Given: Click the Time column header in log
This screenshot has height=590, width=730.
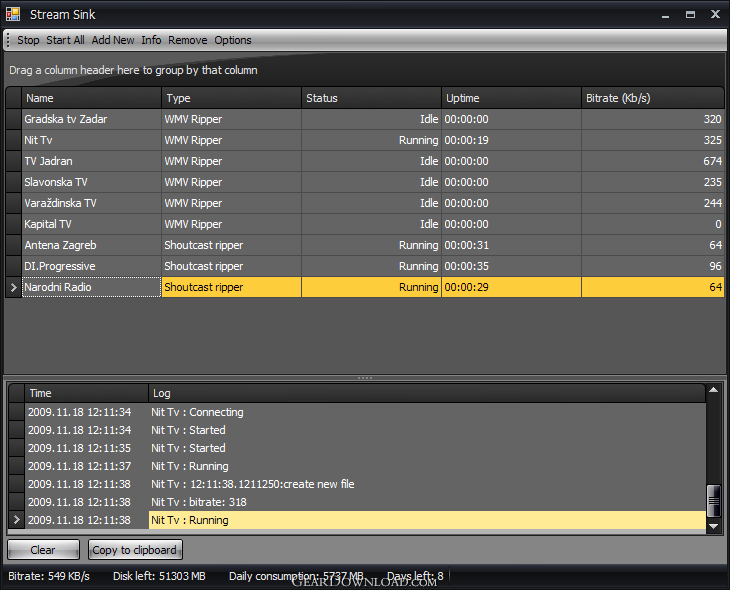Looking at the screenshot, I should (86, 393).
